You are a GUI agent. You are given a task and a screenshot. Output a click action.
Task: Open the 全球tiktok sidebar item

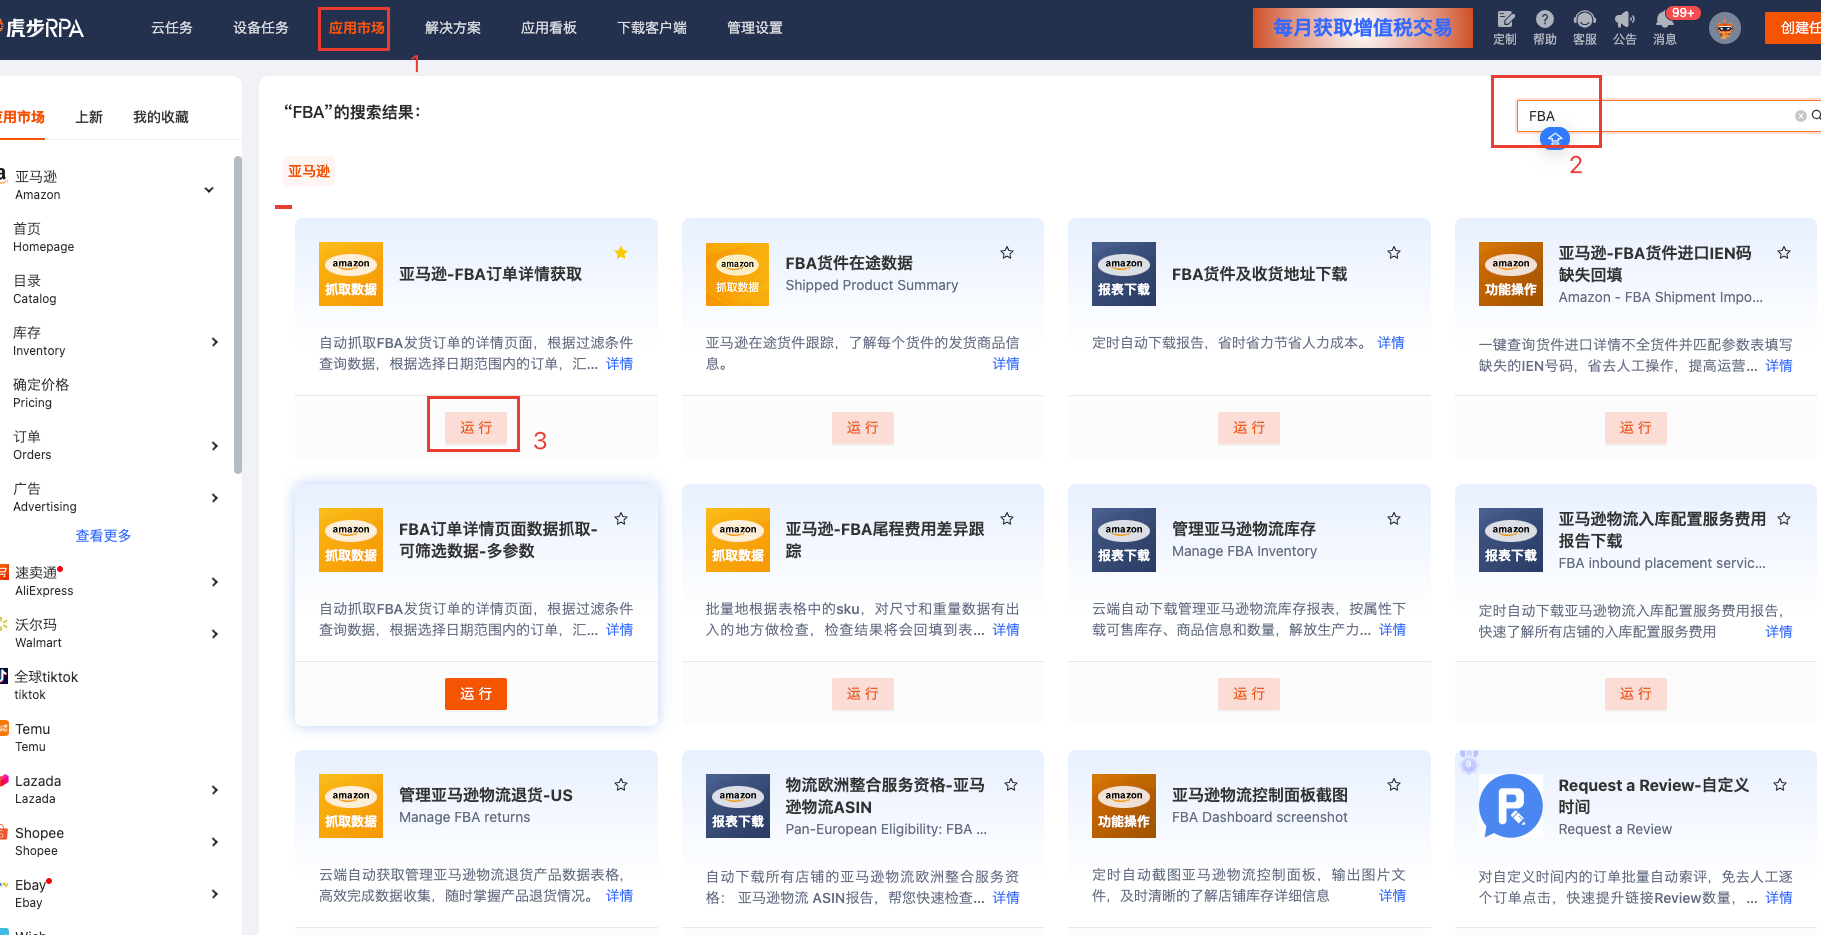(x=45, y=685)
